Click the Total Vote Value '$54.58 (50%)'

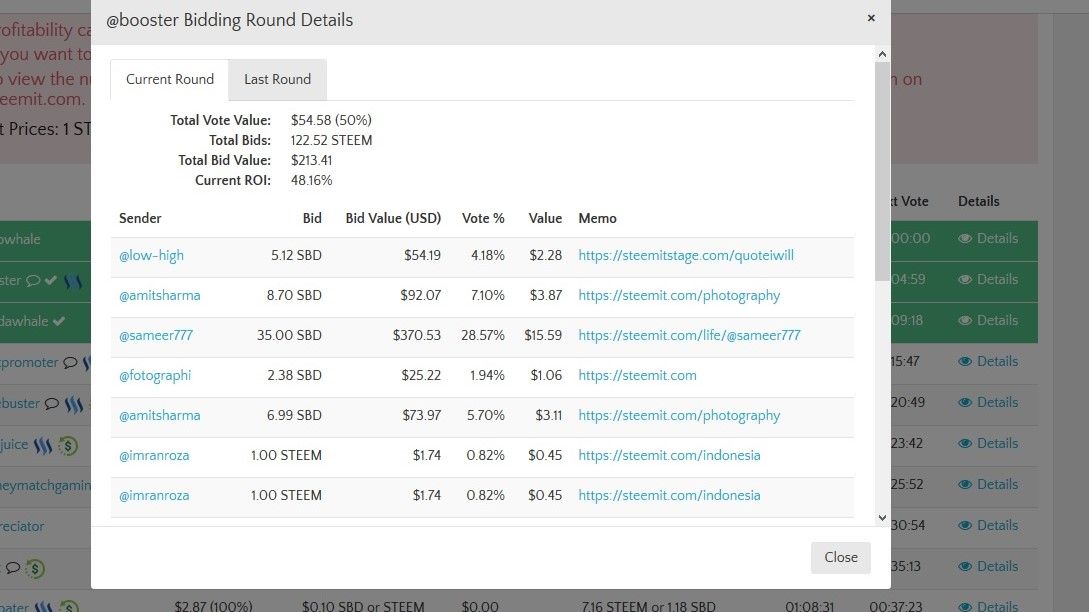tap(331, 120)
